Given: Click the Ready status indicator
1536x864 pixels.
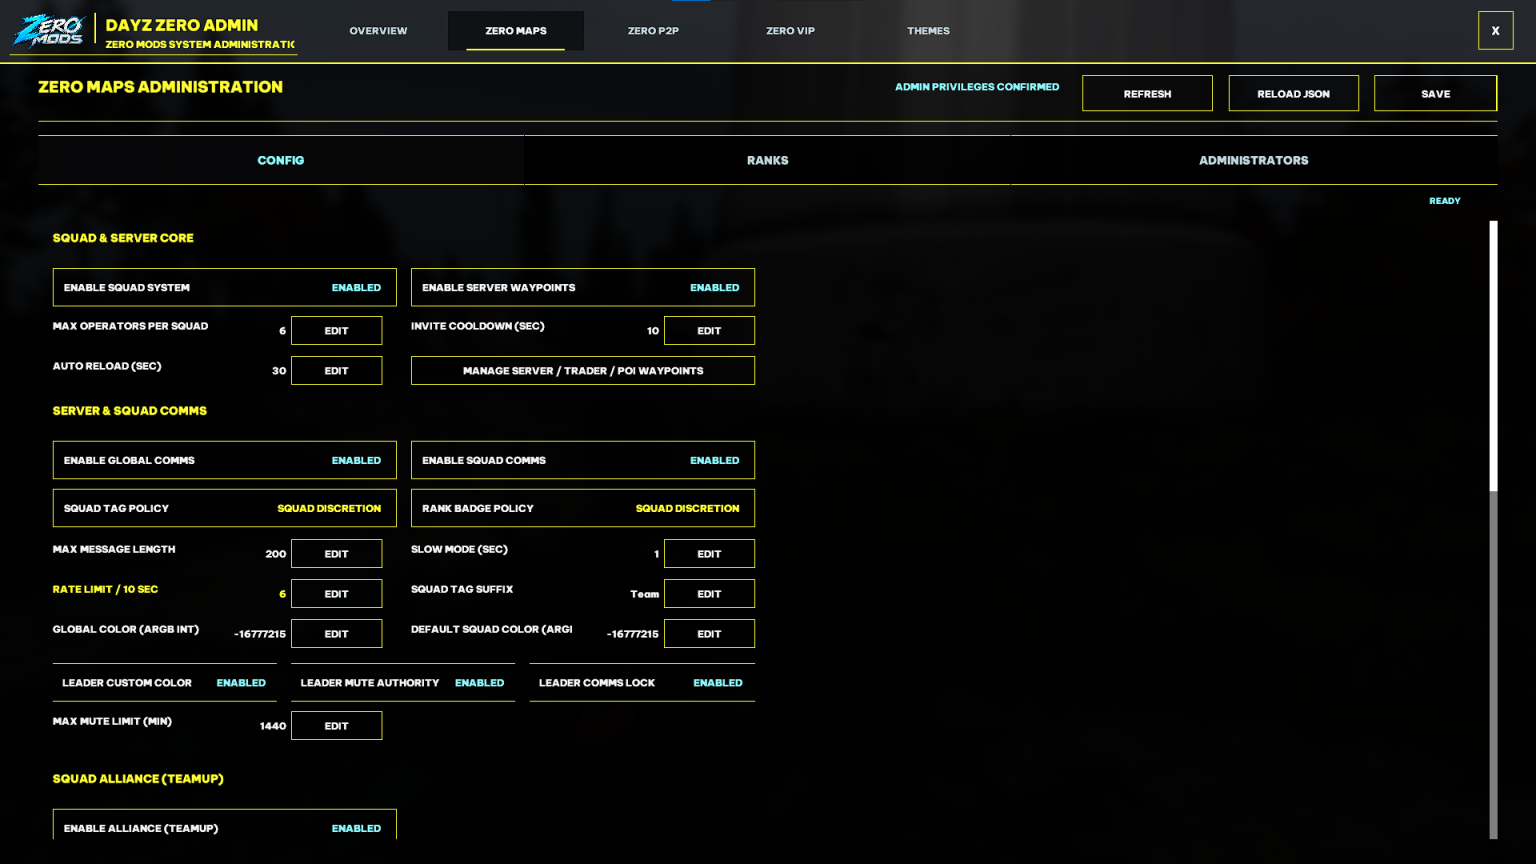Looking at the screenshot, I should (1445, 201).
